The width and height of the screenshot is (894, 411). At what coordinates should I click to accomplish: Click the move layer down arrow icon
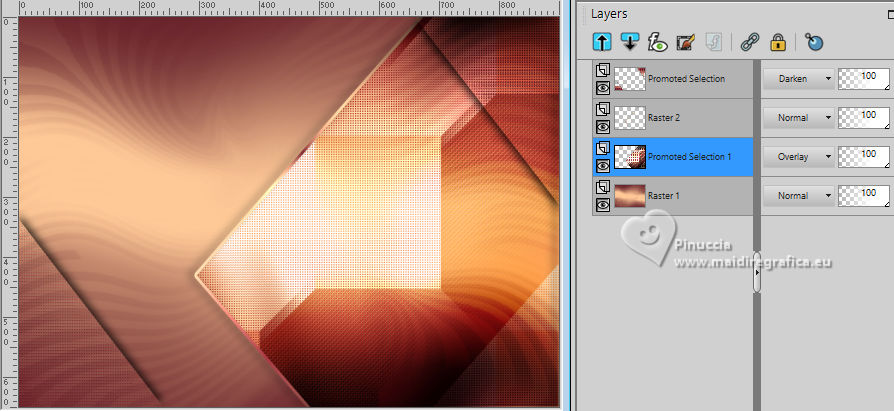pos(629,42)
